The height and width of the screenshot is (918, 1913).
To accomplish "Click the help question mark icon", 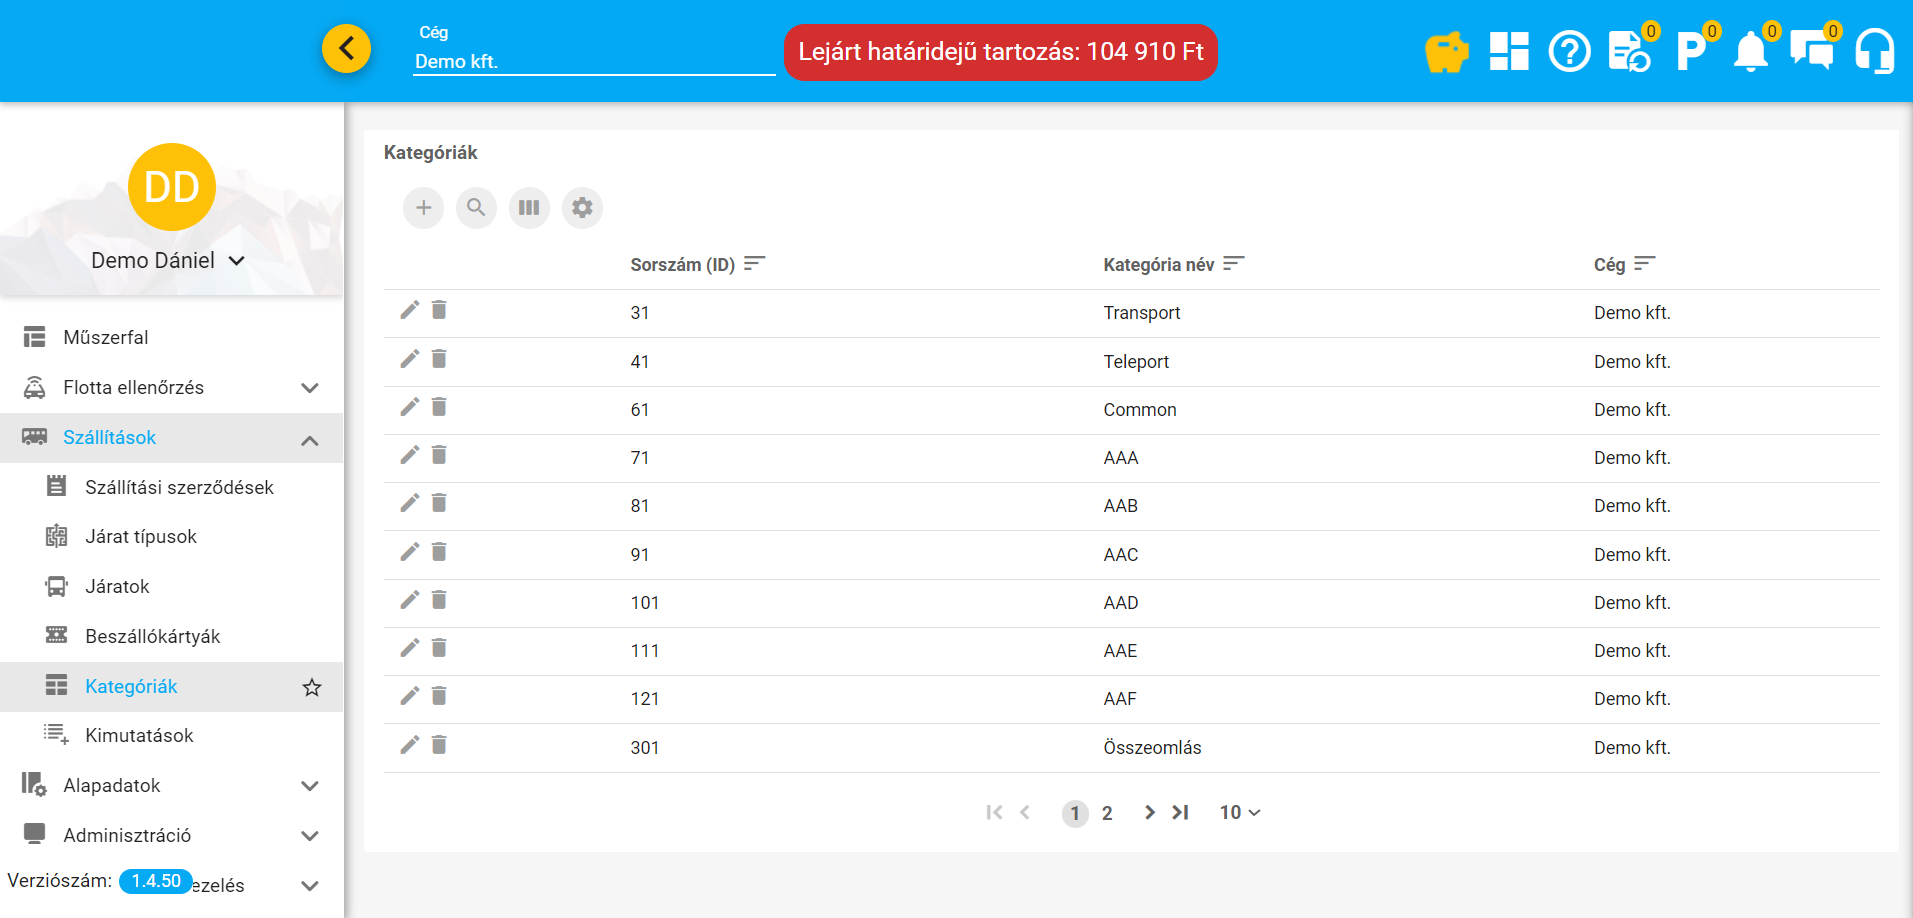I will point(1569,52).
